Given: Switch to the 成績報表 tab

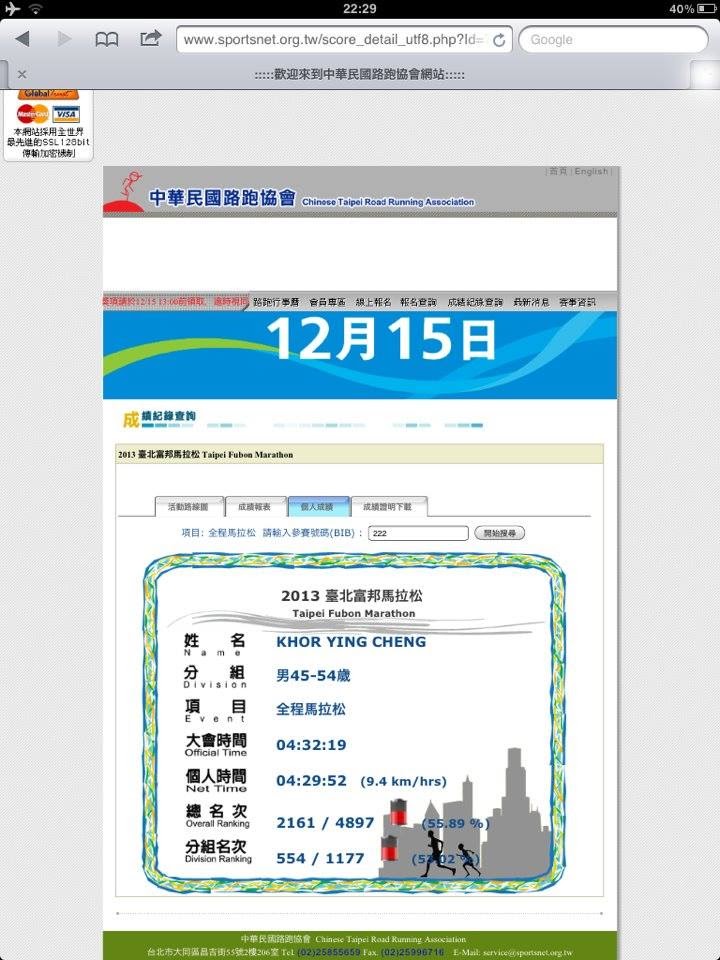Looking at the screenshot, I should tap(255, 506).
